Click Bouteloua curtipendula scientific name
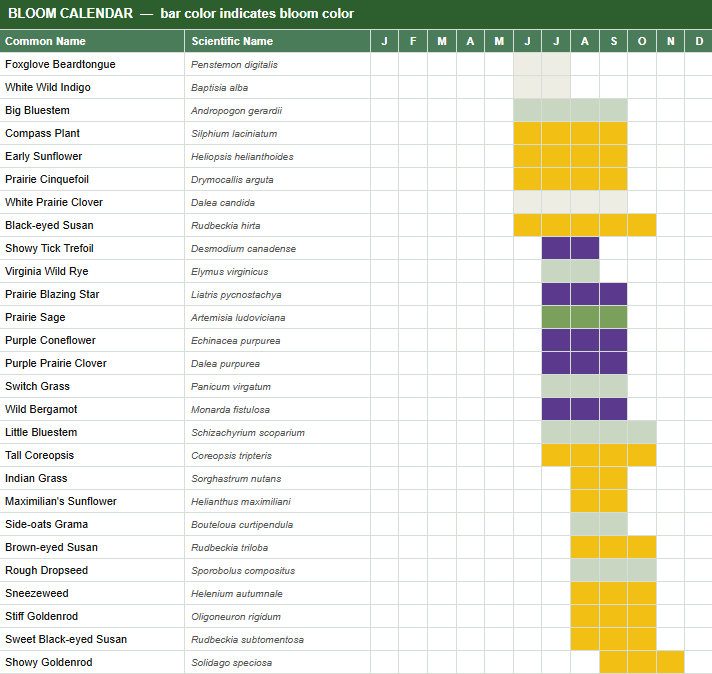Screen dimensions: 712x674 pyautogui.click(x=277, y=525)
